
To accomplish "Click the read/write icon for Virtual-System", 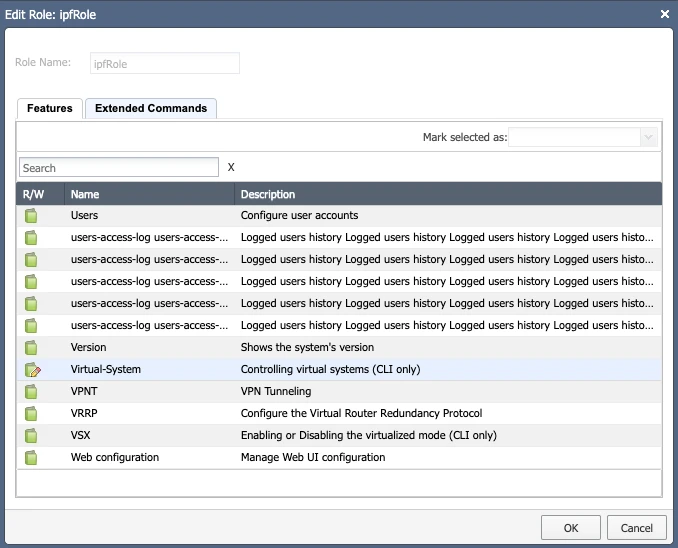I will (x=32, y=370).
